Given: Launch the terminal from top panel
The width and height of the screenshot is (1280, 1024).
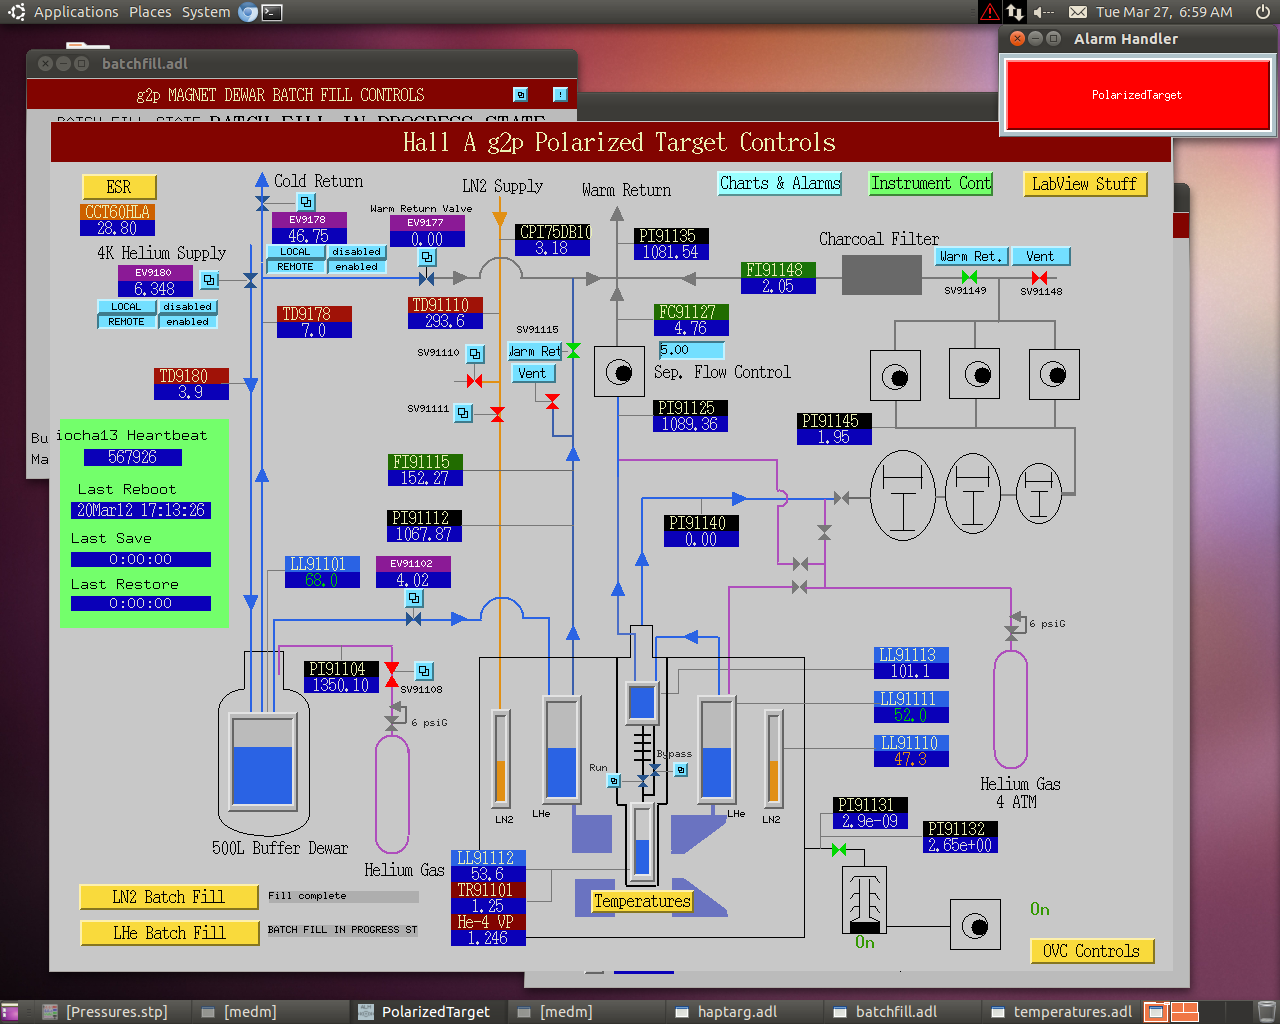Looking at the screenshot, I should [x=271, y=12].
